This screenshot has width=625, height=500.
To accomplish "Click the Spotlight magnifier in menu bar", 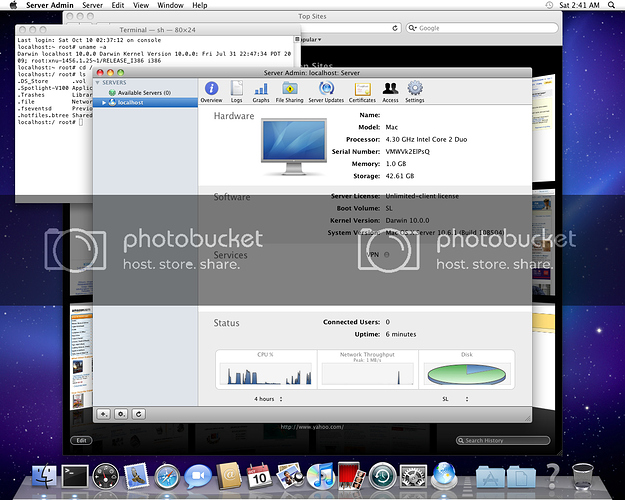I will pyautogui.click(x=611, y=5).
